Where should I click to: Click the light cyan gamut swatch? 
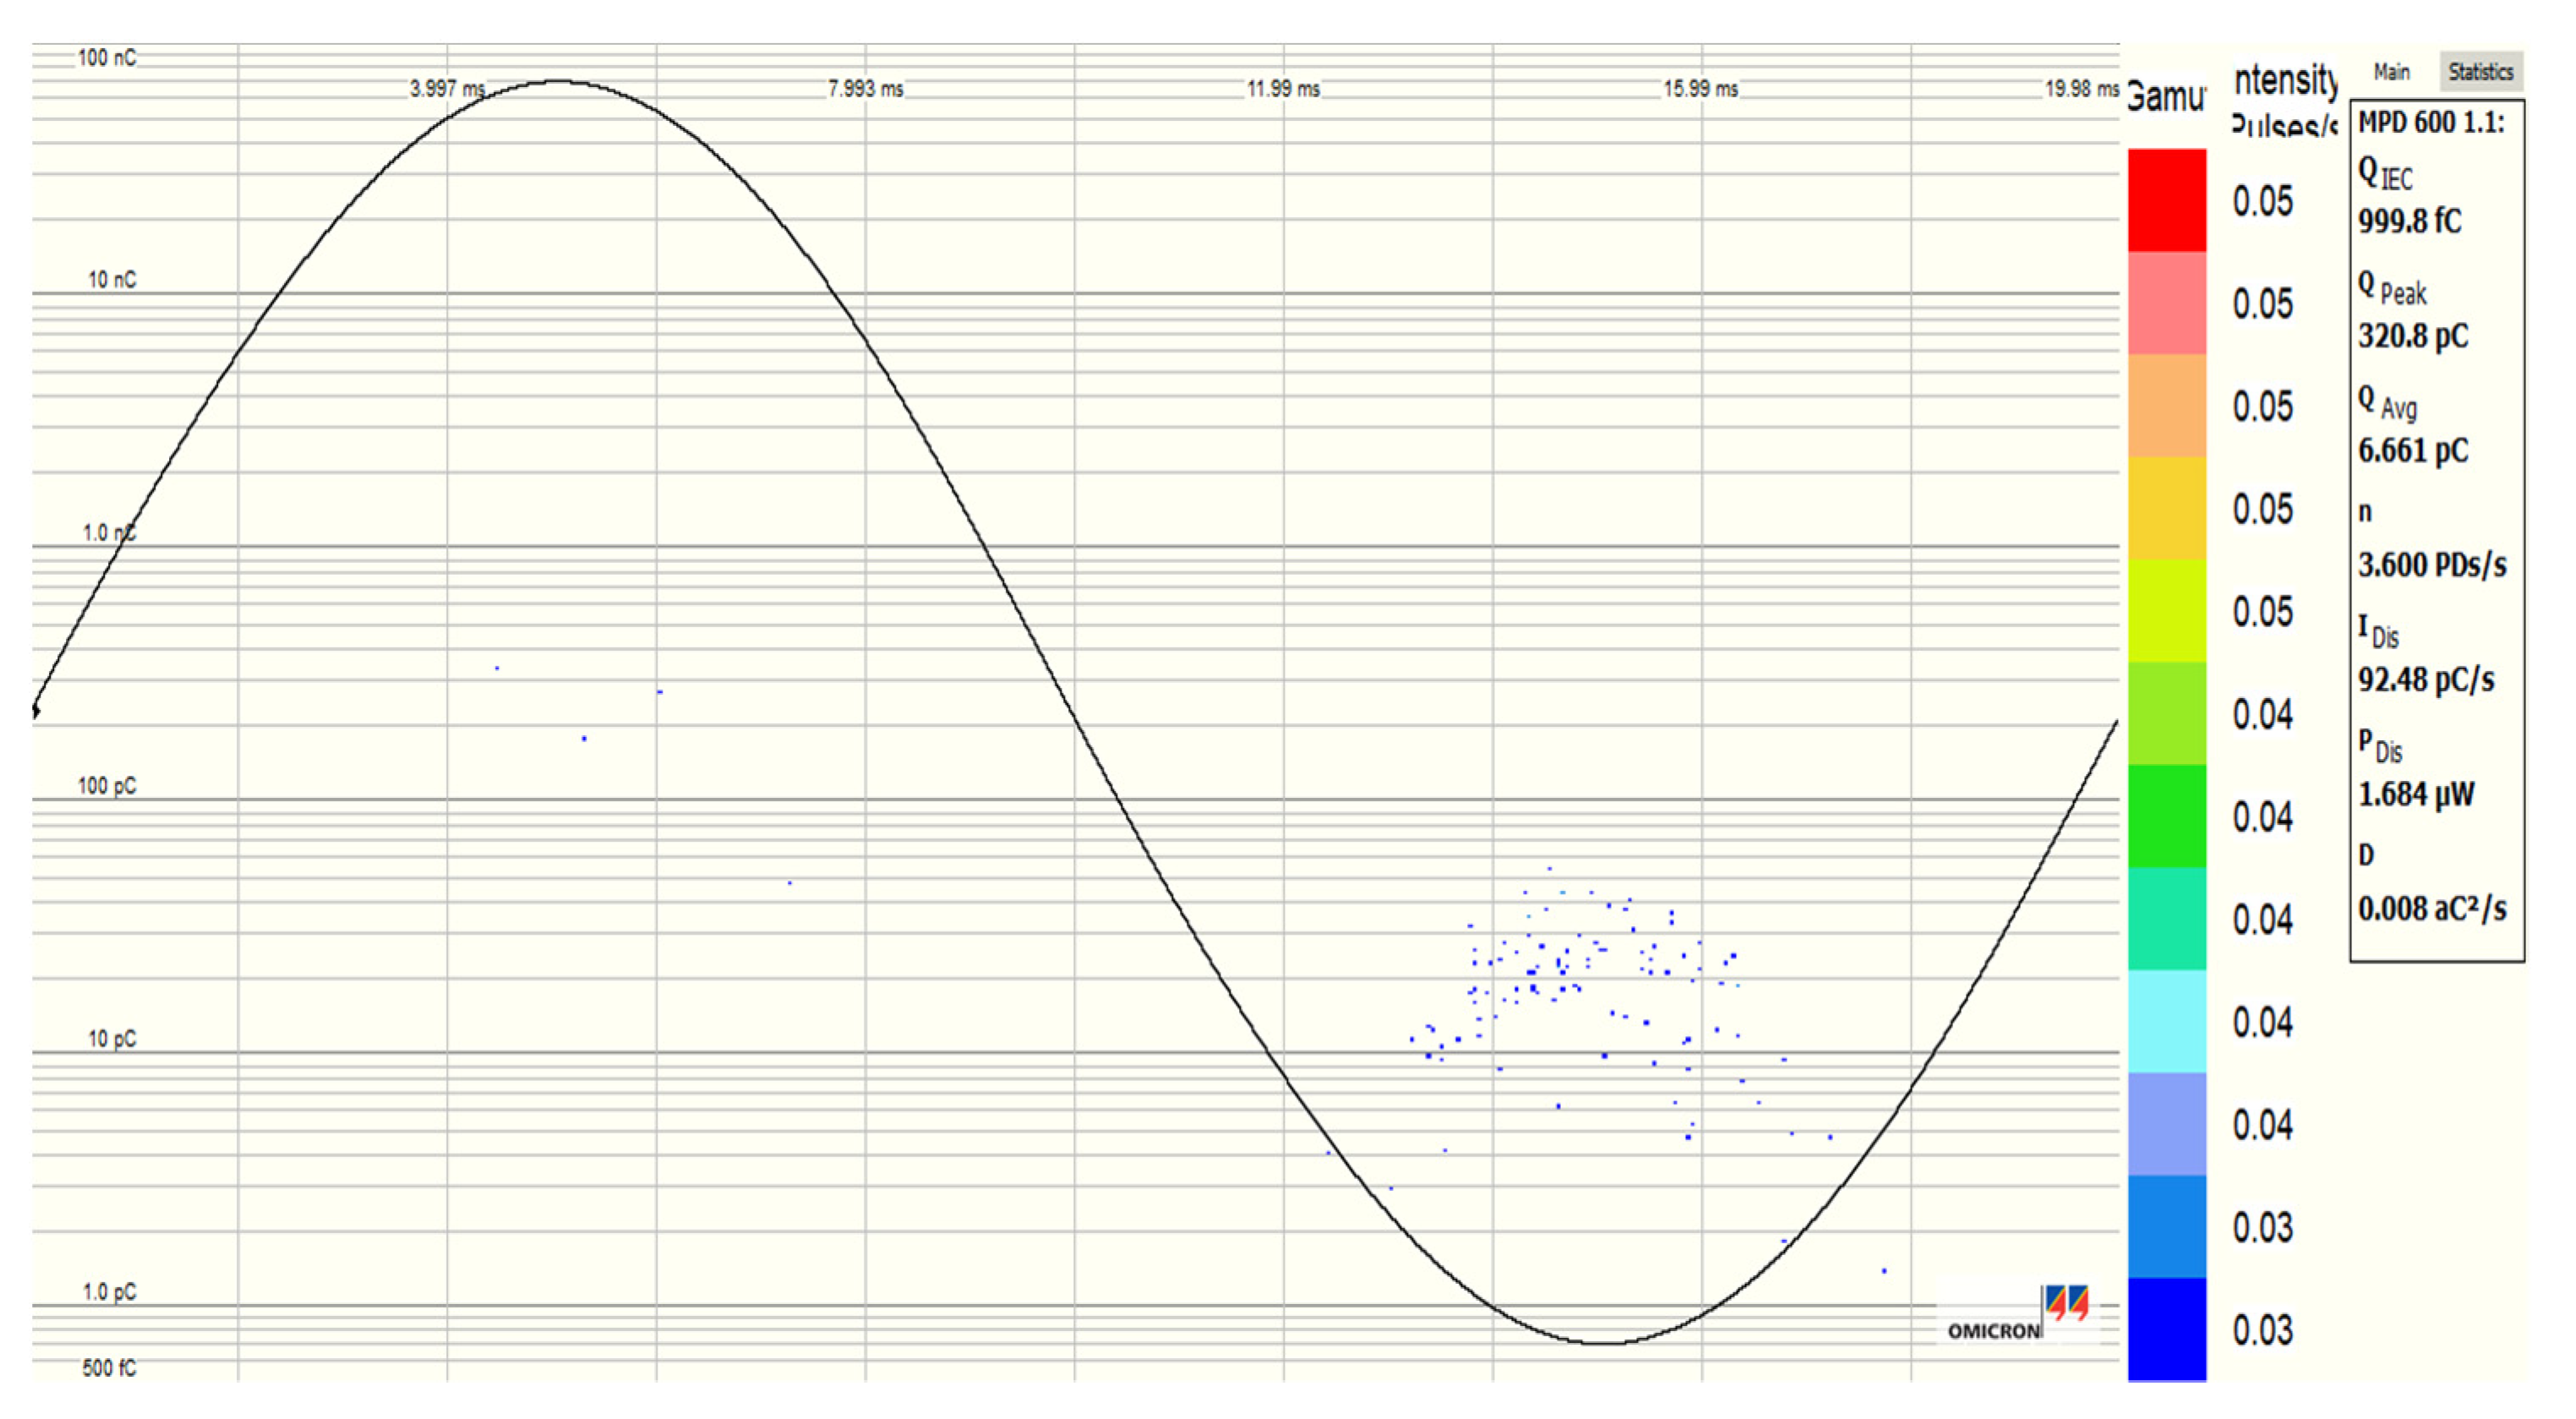pyautogui.click(x=2166, y=1021)
